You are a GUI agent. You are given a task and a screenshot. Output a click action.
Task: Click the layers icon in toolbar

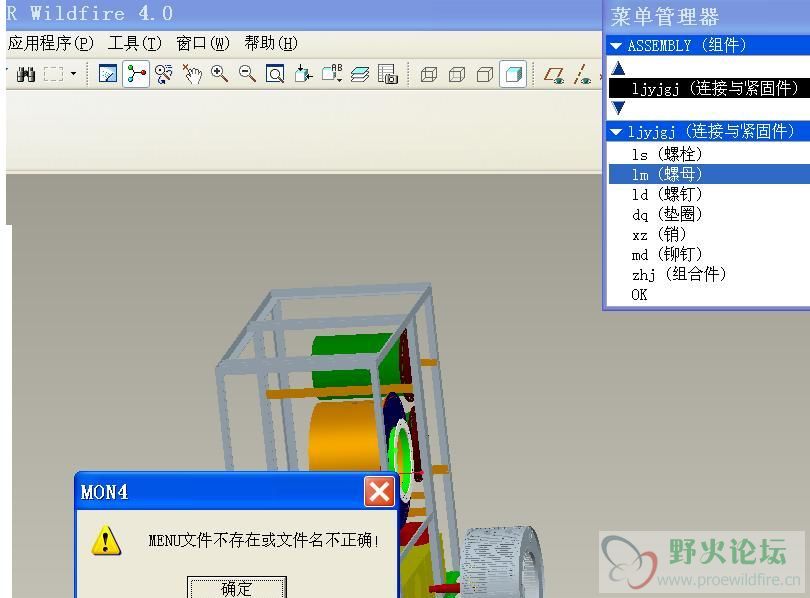(360, 74)
